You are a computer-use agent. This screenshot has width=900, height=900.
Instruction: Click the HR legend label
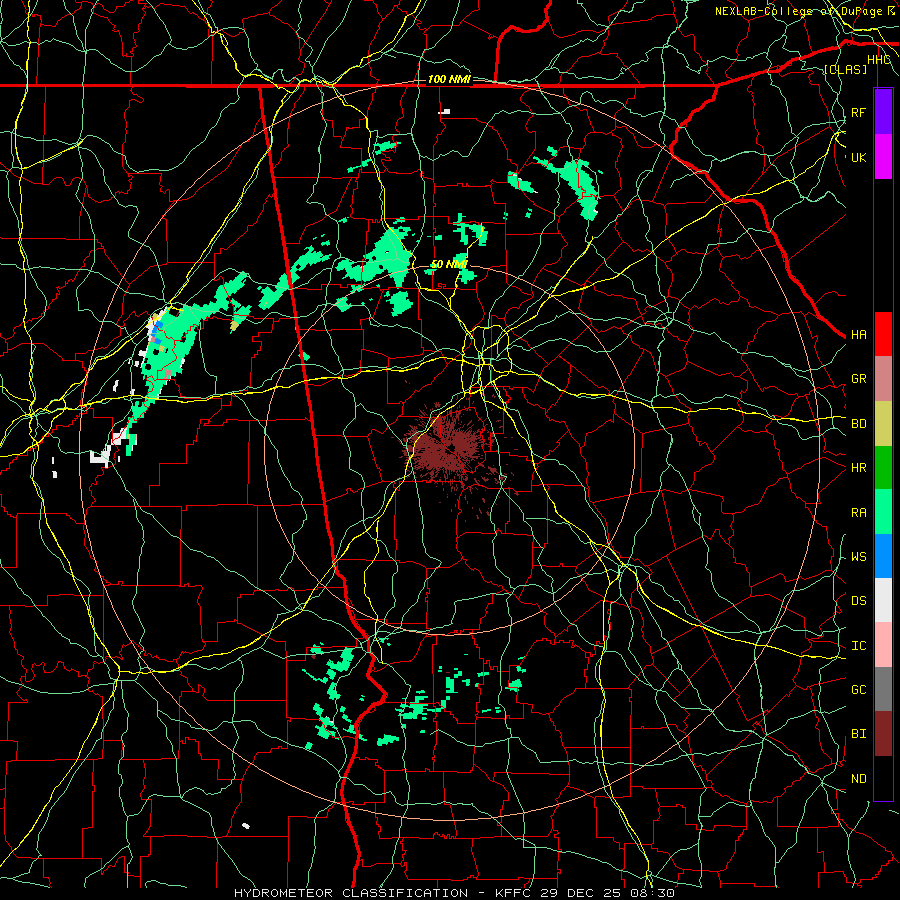pos(859,468)
